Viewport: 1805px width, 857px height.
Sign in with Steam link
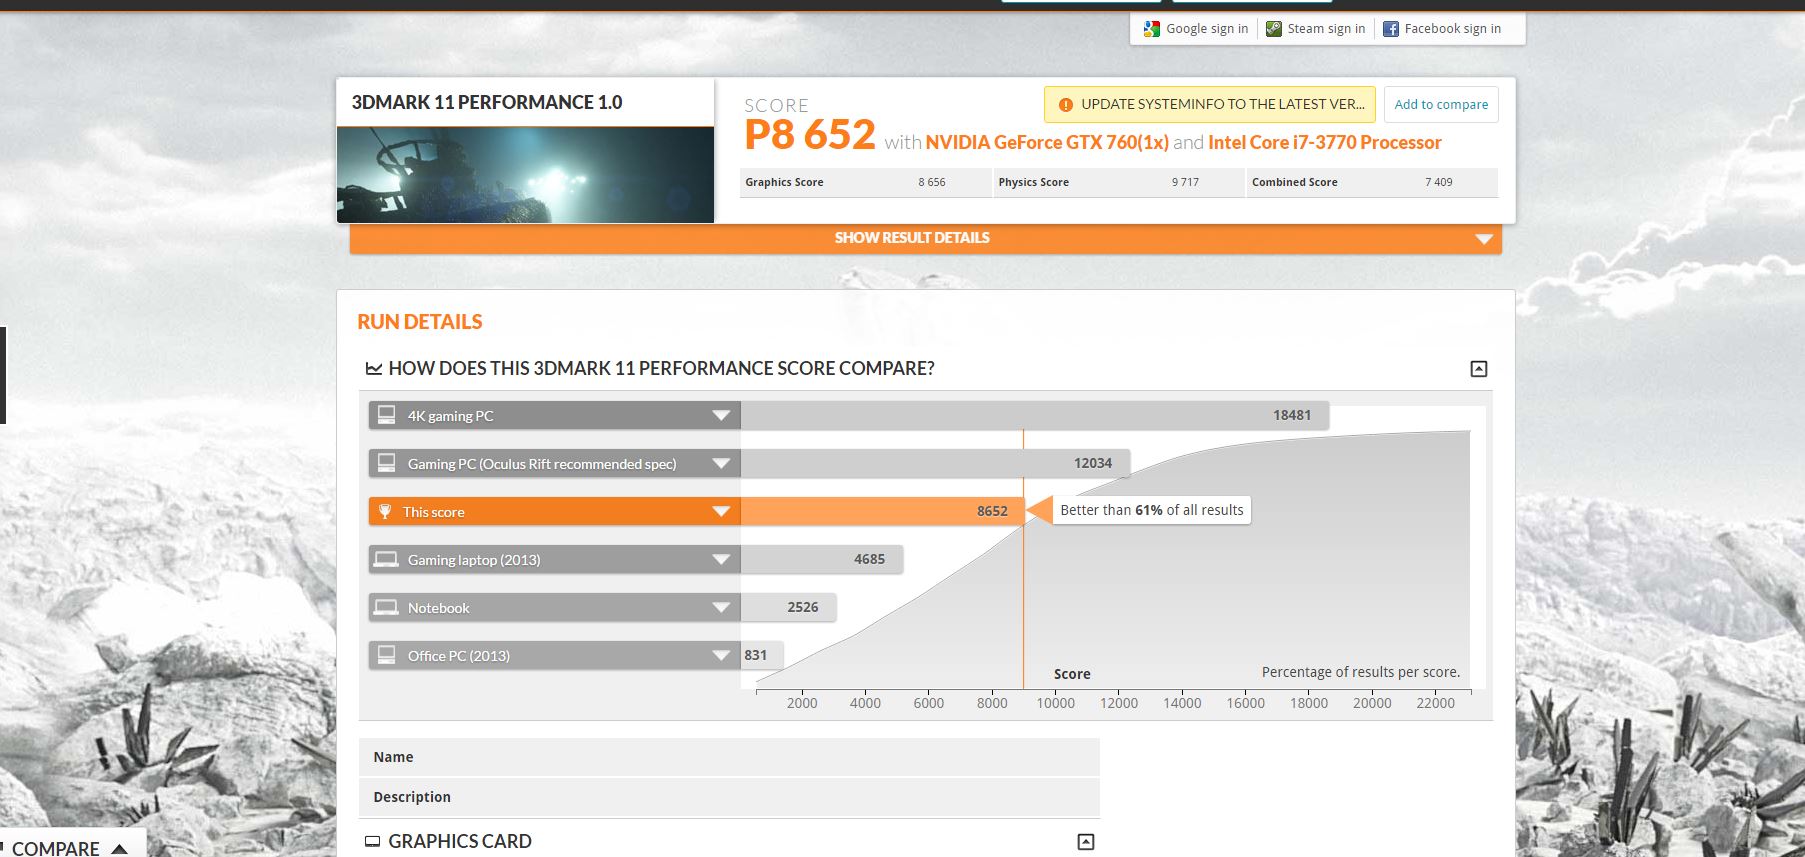coord(1326,29)
